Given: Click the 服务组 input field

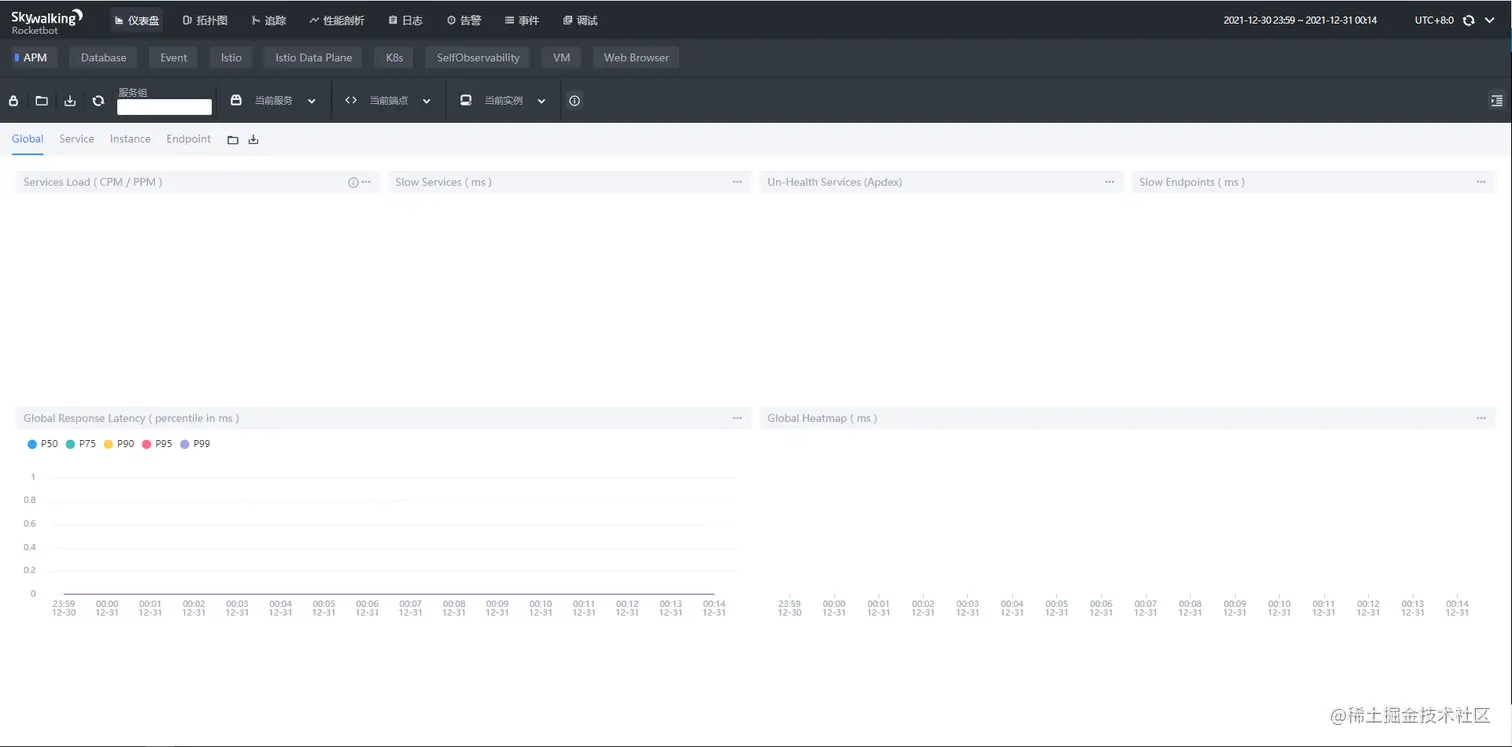Looking at the screenshot, I should click(x=164, y=107).
